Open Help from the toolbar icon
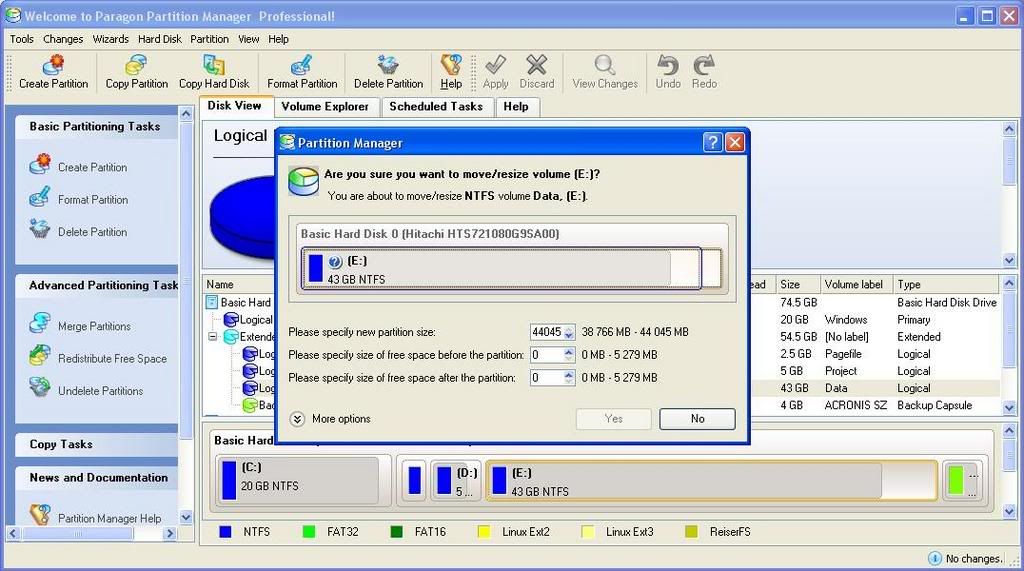This screenshot has width=1024, height=571. [x=451, y=66]
